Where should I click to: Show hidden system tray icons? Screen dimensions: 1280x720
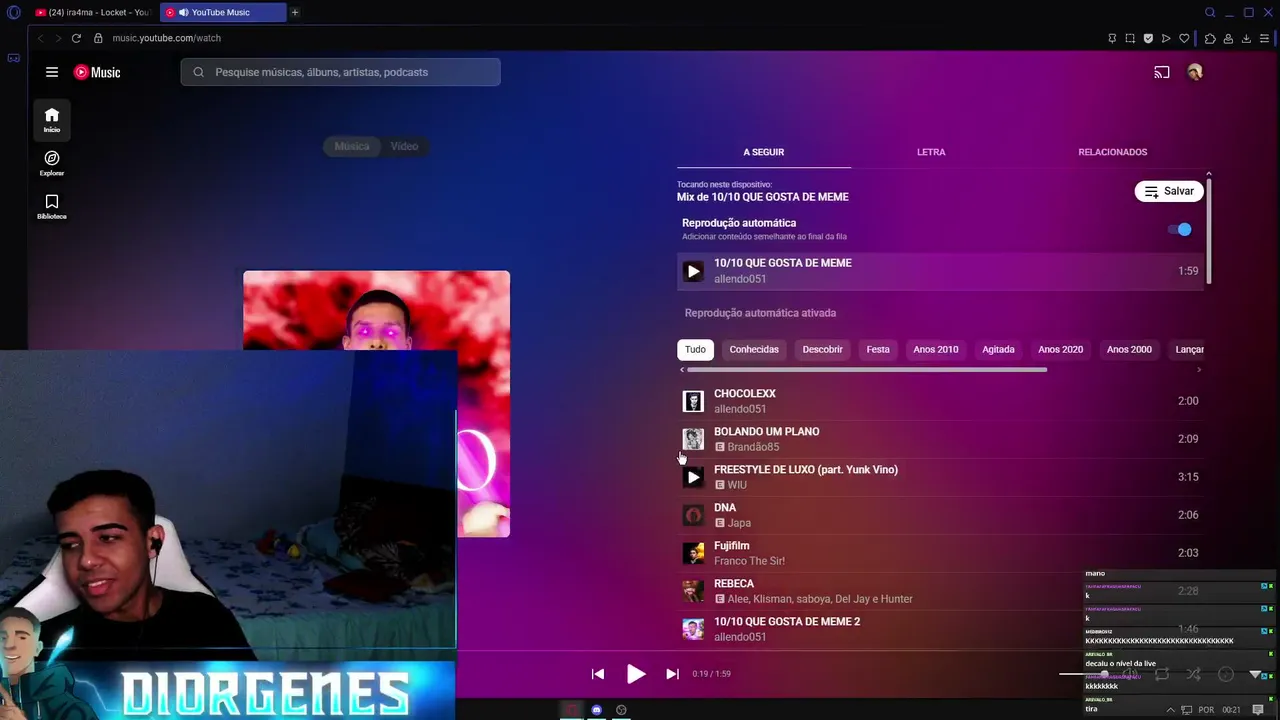1170,710
